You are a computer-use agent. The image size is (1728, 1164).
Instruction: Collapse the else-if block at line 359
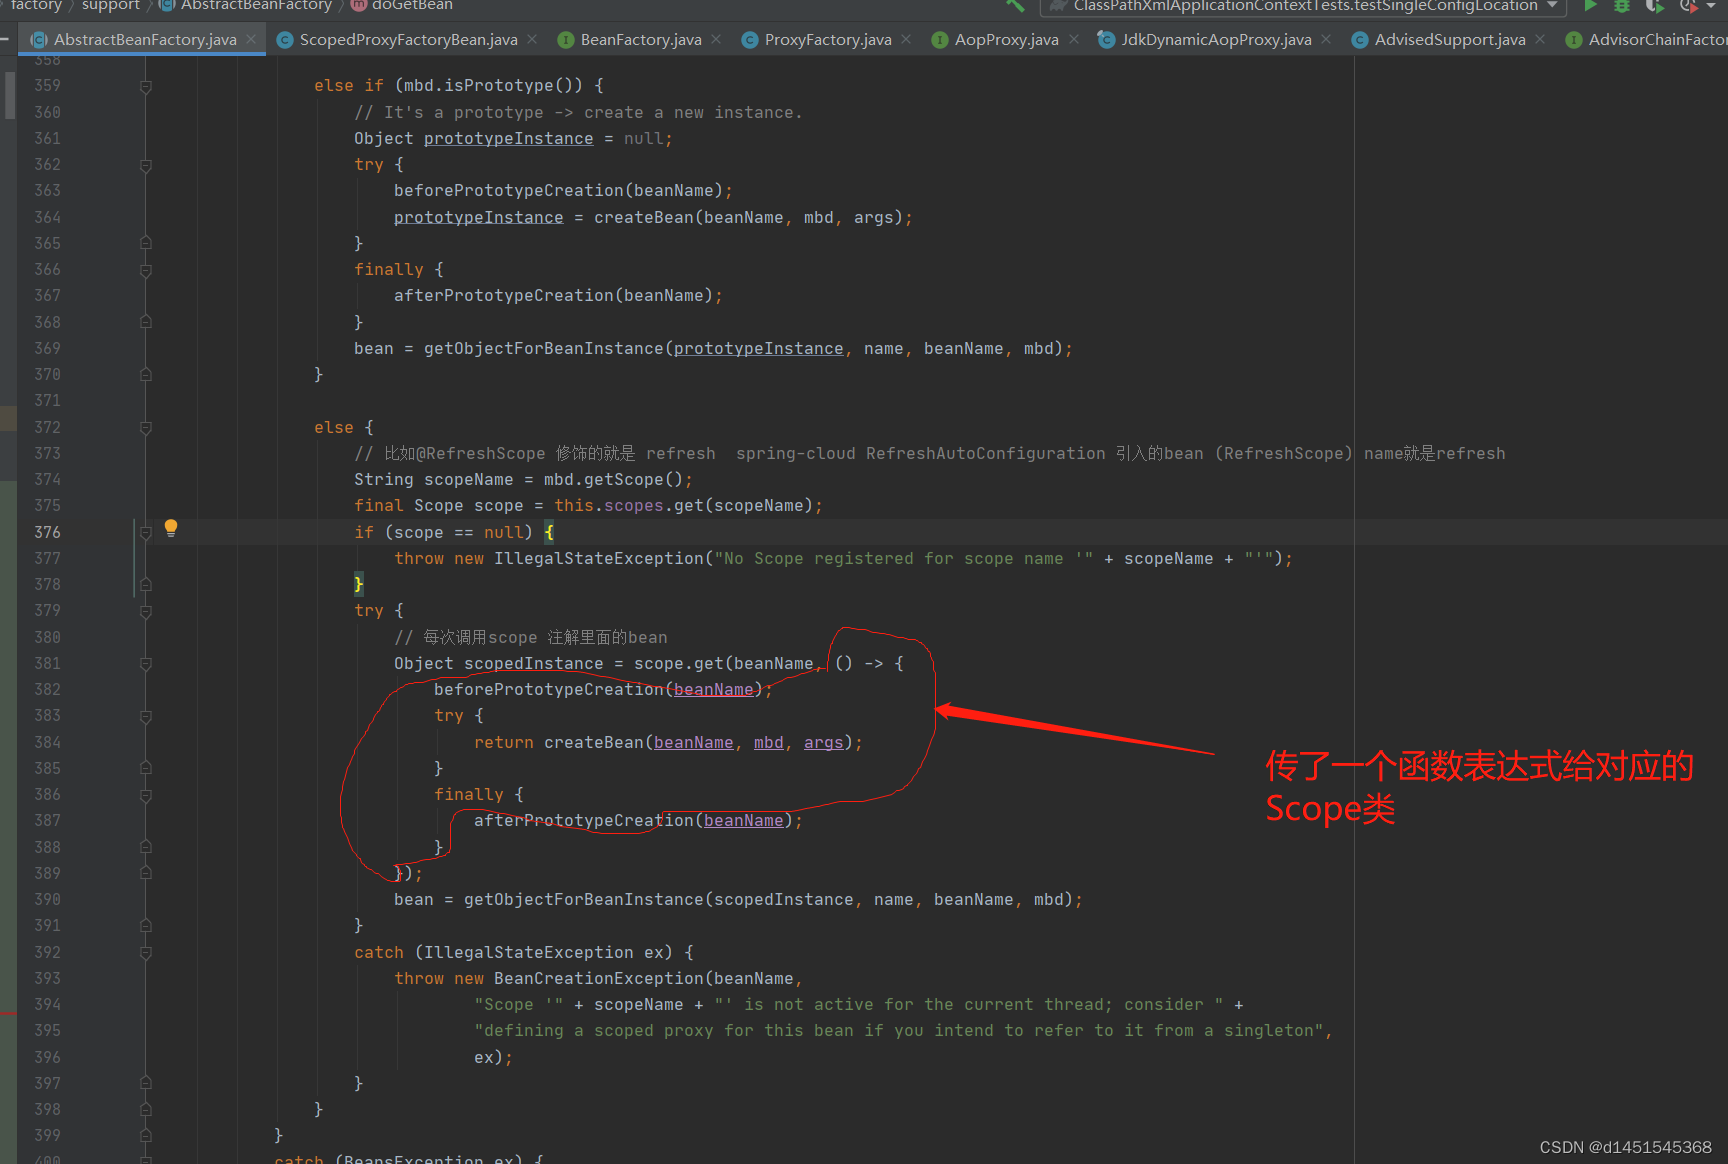pos(146,86)
